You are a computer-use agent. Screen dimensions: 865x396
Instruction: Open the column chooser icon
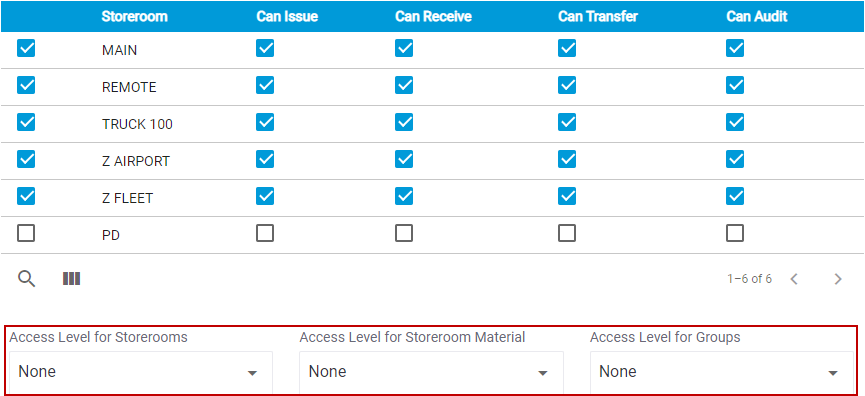pos(72,279)
